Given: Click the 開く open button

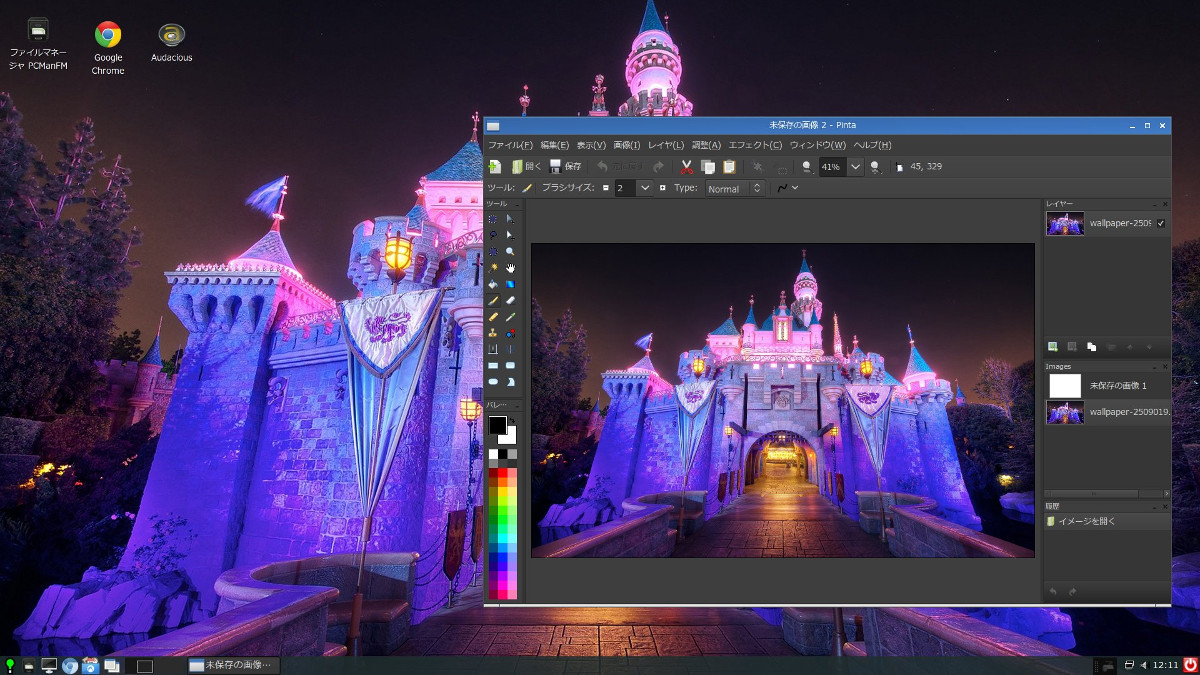Looking at the screenshot, I should (x=526, y=167).
